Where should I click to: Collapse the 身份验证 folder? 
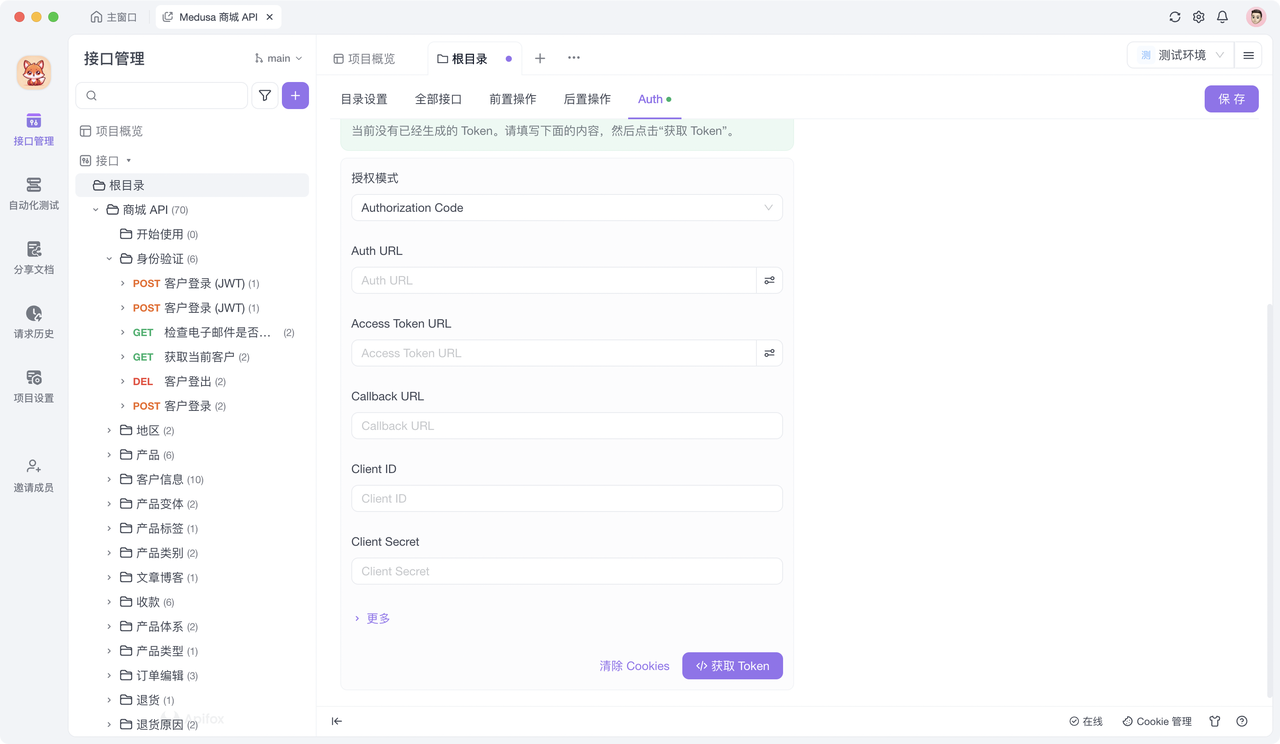(x=110, y=259)
